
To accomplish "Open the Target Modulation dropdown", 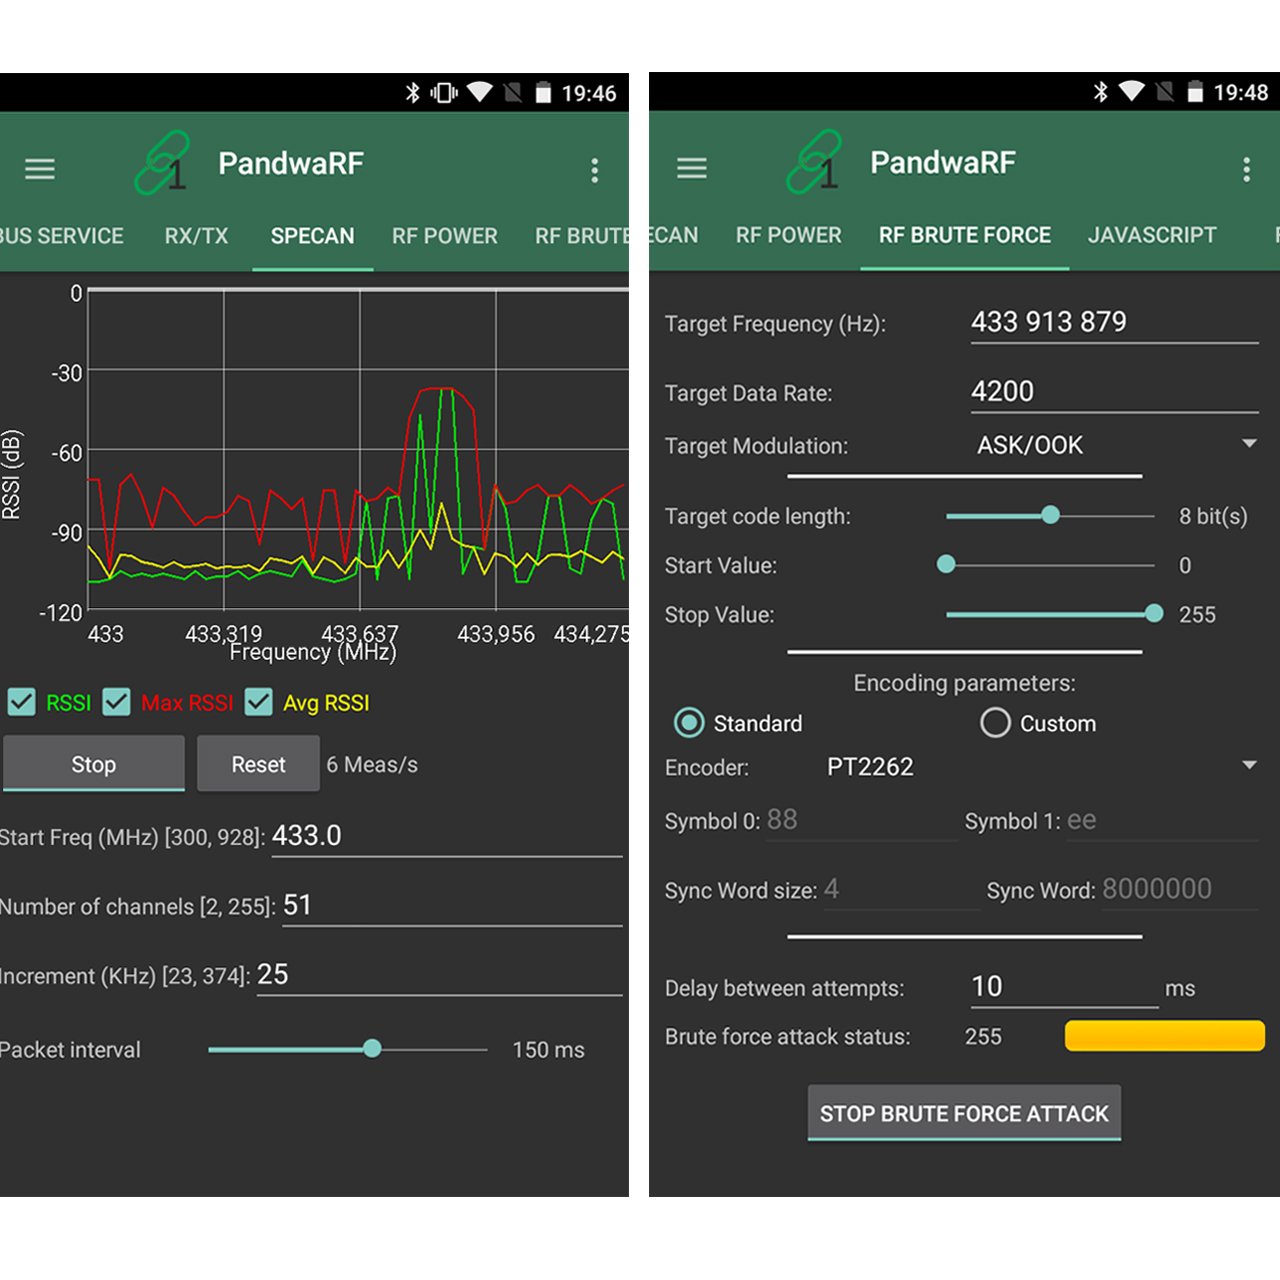I will coord(1247,444).
